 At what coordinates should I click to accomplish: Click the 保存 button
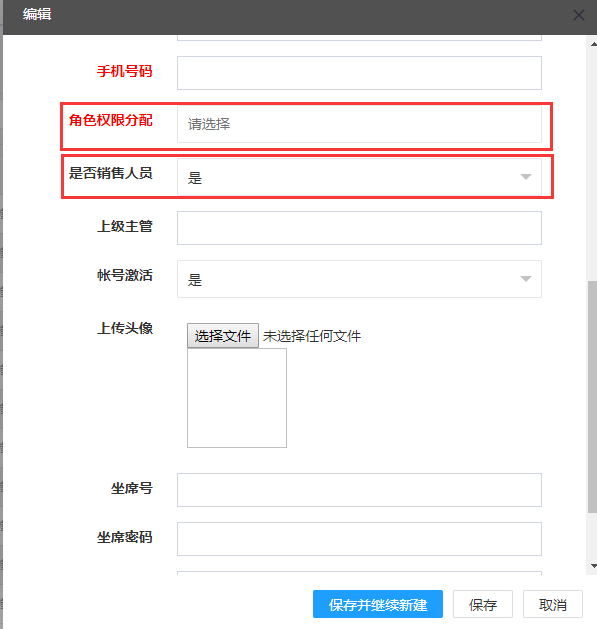coord(483,604)
